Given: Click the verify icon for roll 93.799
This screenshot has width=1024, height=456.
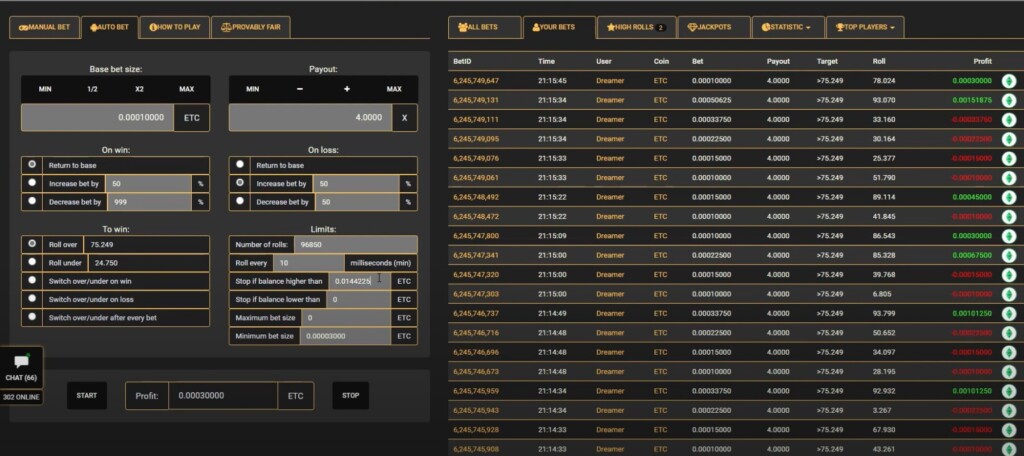Looking at the screenshot, I should [x=1009, y=313].
